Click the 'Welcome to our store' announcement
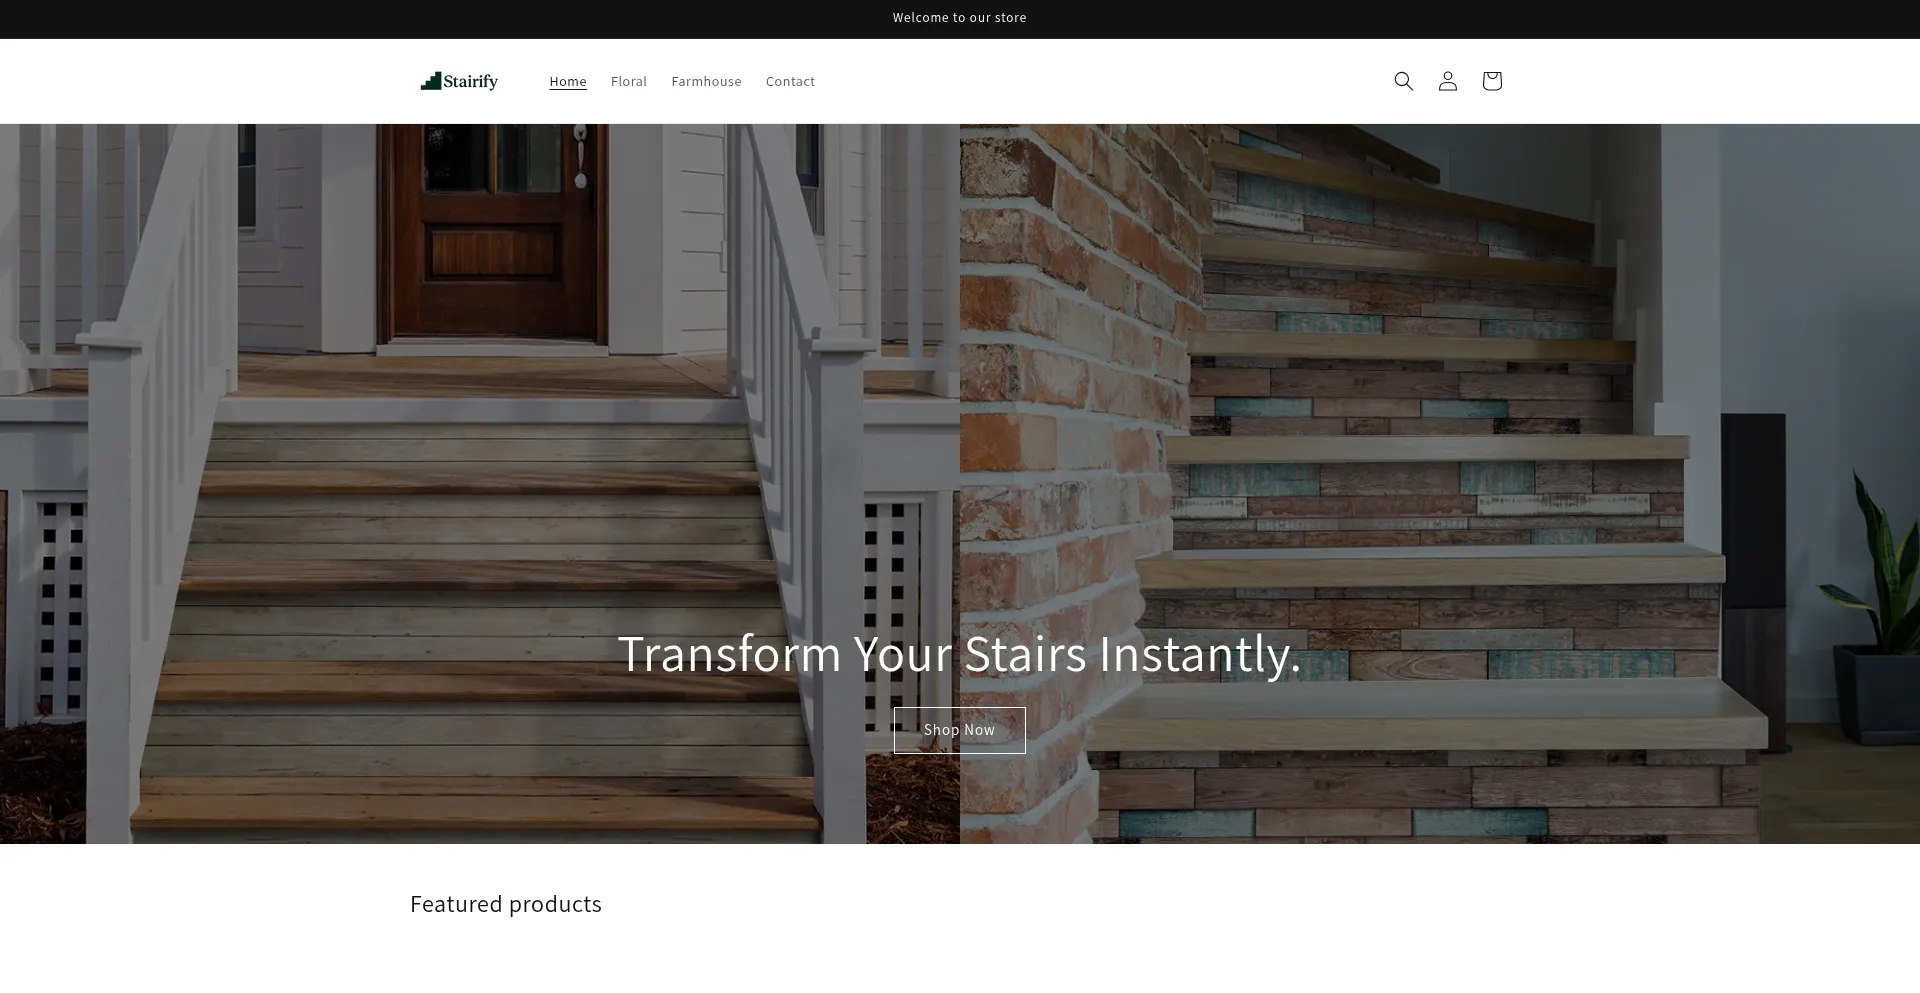Image resolution: width=1920 pixels, height=993 pixels. tap(959, 18)
